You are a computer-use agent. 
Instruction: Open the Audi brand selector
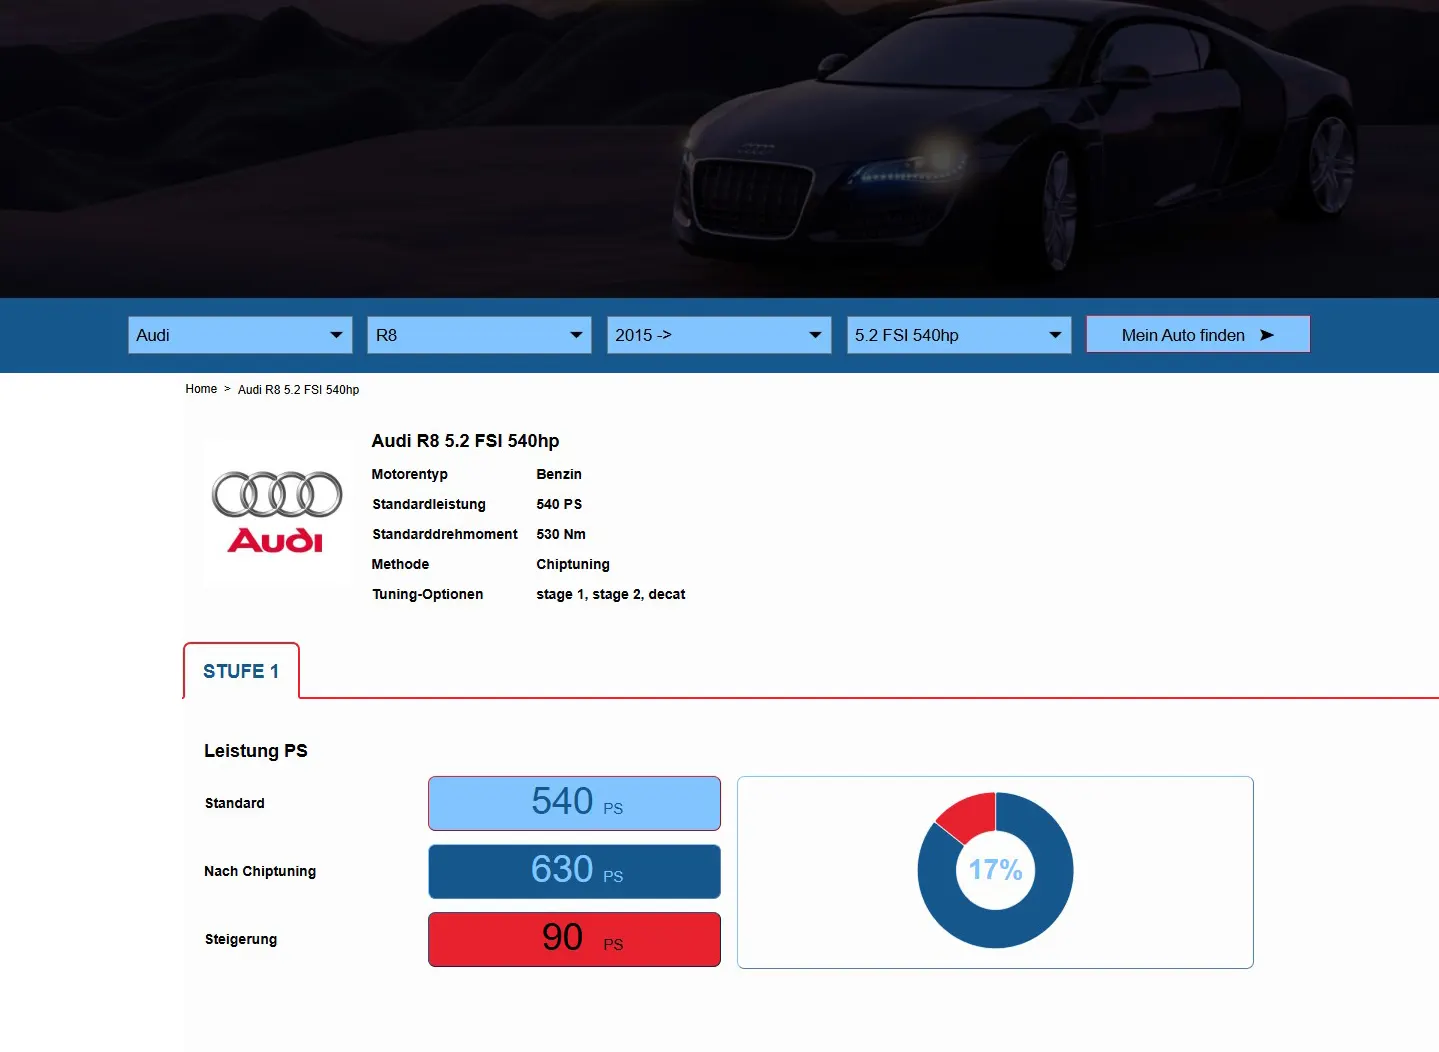click(240, 335)
